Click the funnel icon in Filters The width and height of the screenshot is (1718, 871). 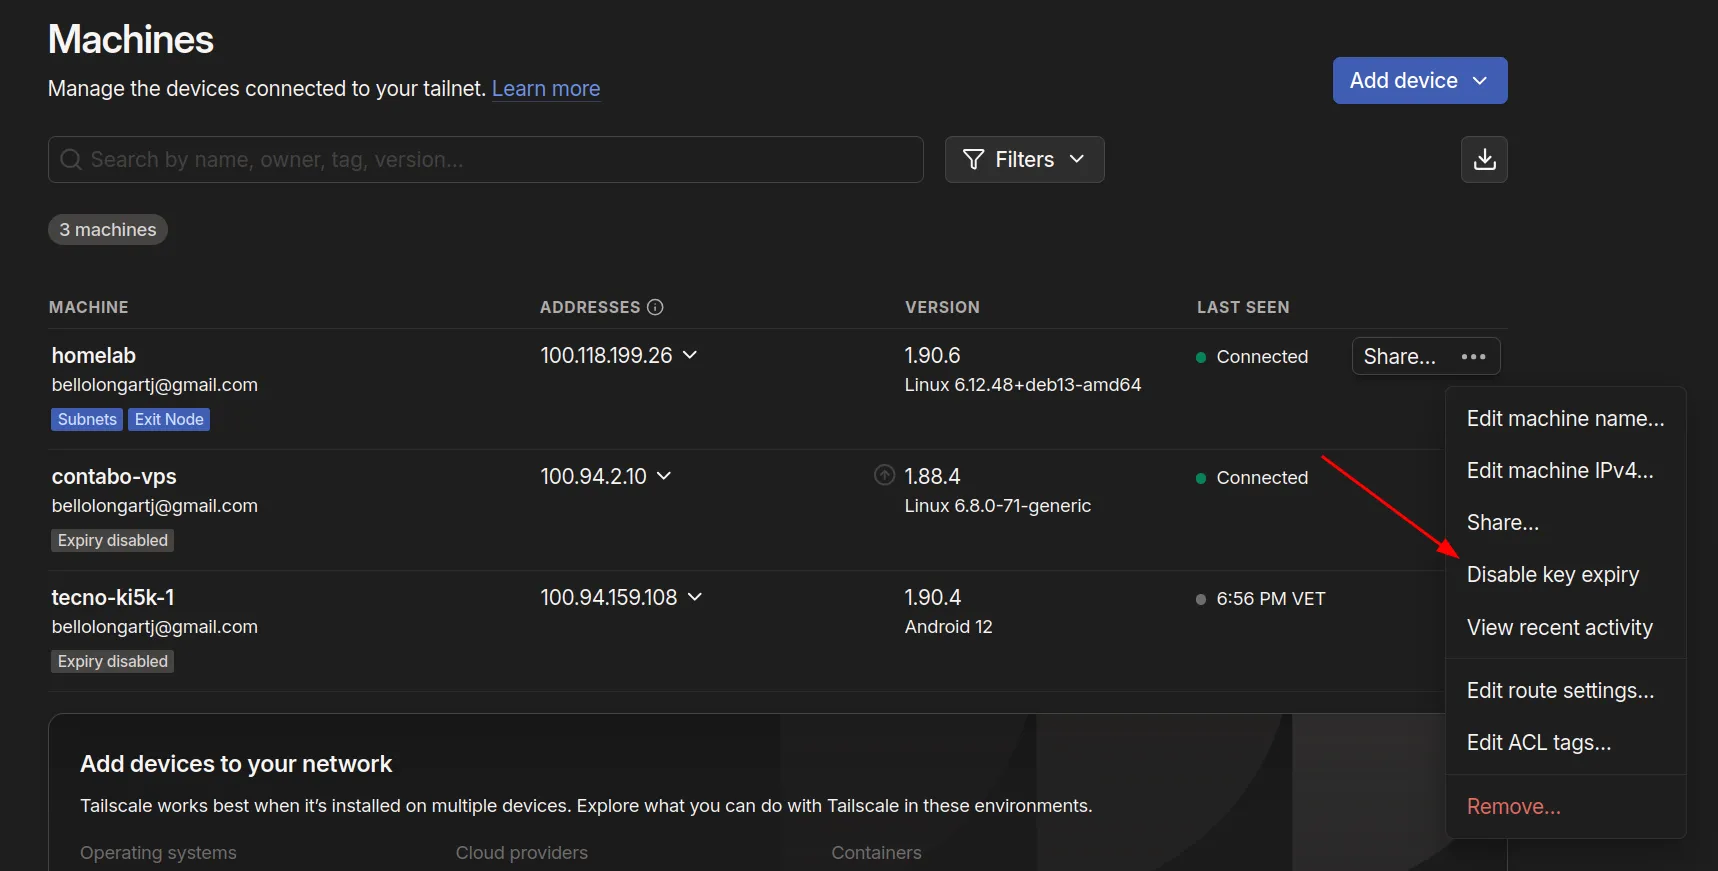973,160
